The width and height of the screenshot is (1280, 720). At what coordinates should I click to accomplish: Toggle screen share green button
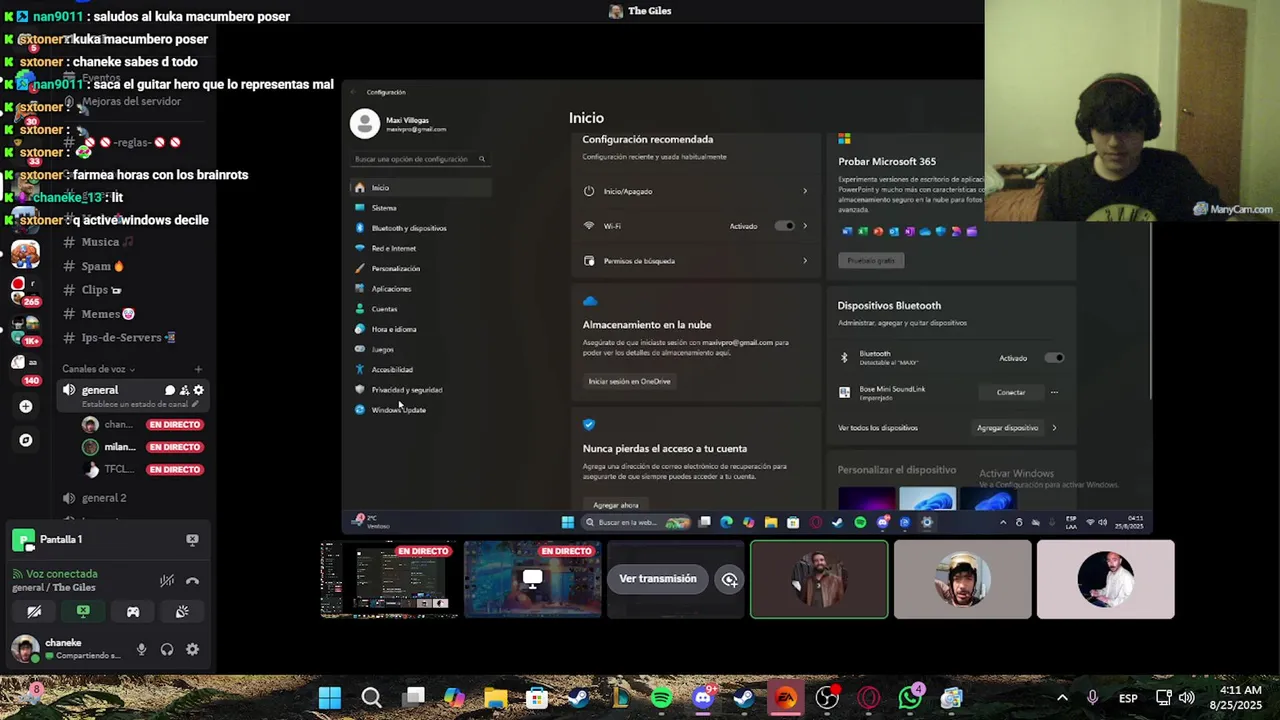(83, 611)
